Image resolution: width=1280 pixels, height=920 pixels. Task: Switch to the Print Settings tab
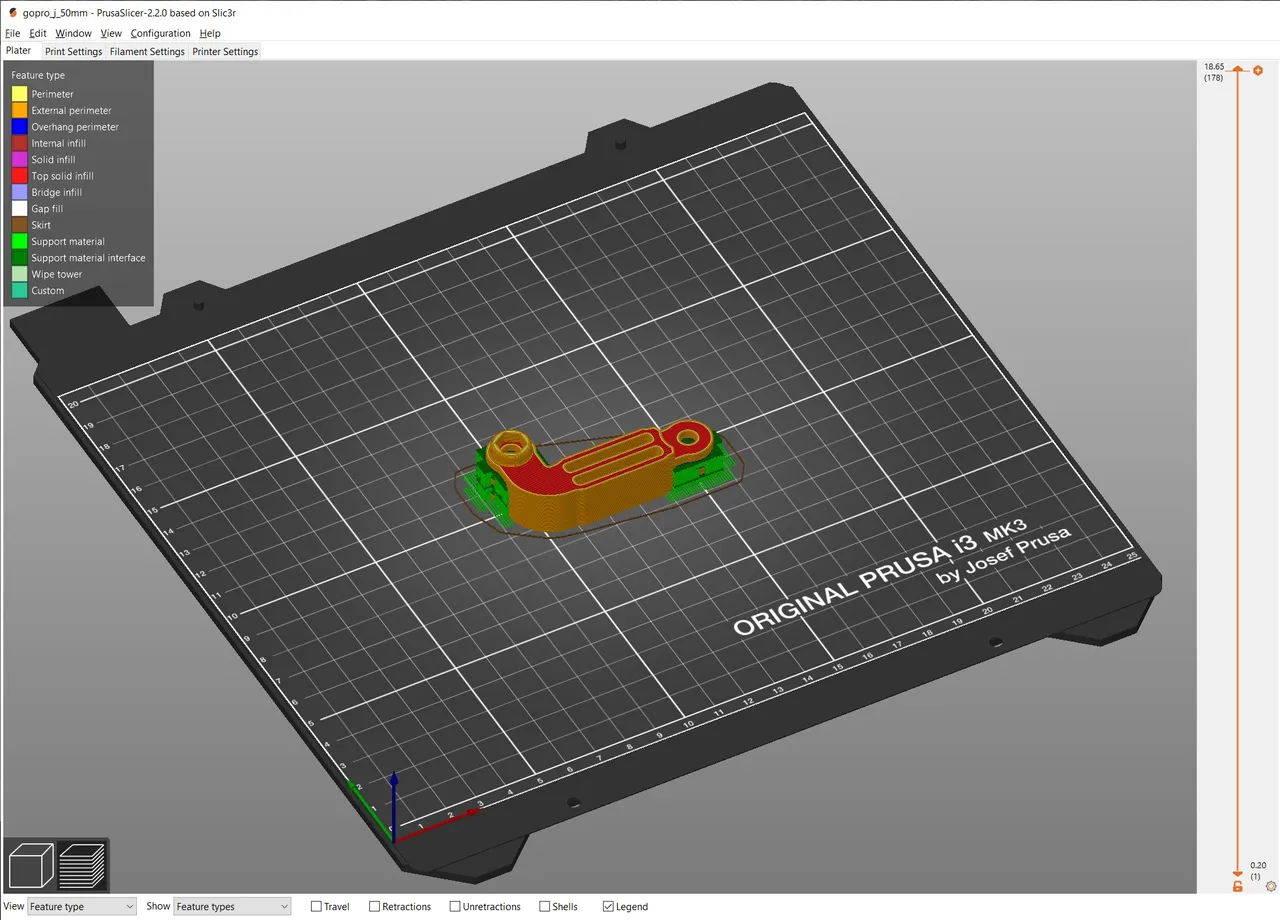73,51
